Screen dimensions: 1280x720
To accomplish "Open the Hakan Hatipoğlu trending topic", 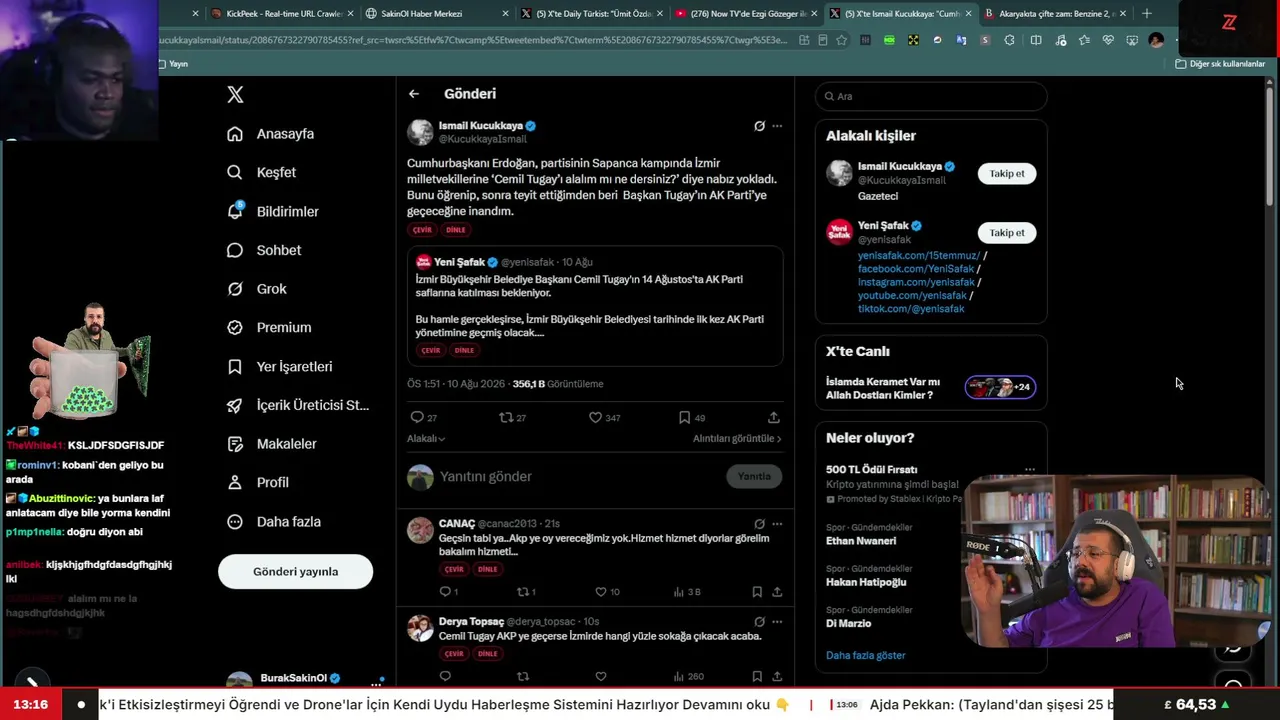I will 866,582.
